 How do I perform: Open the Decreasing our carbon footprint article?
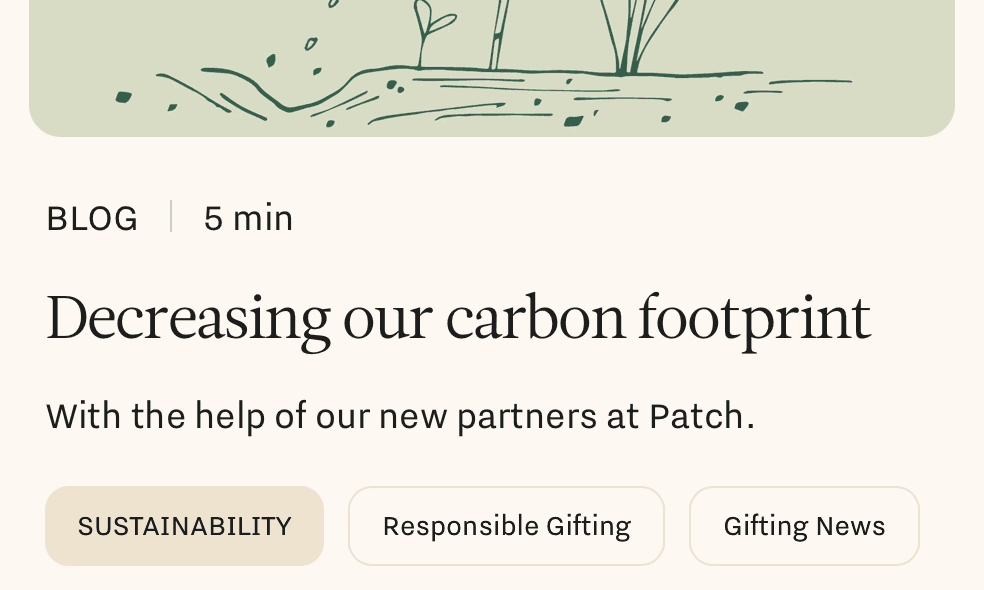tap(458, 319)
